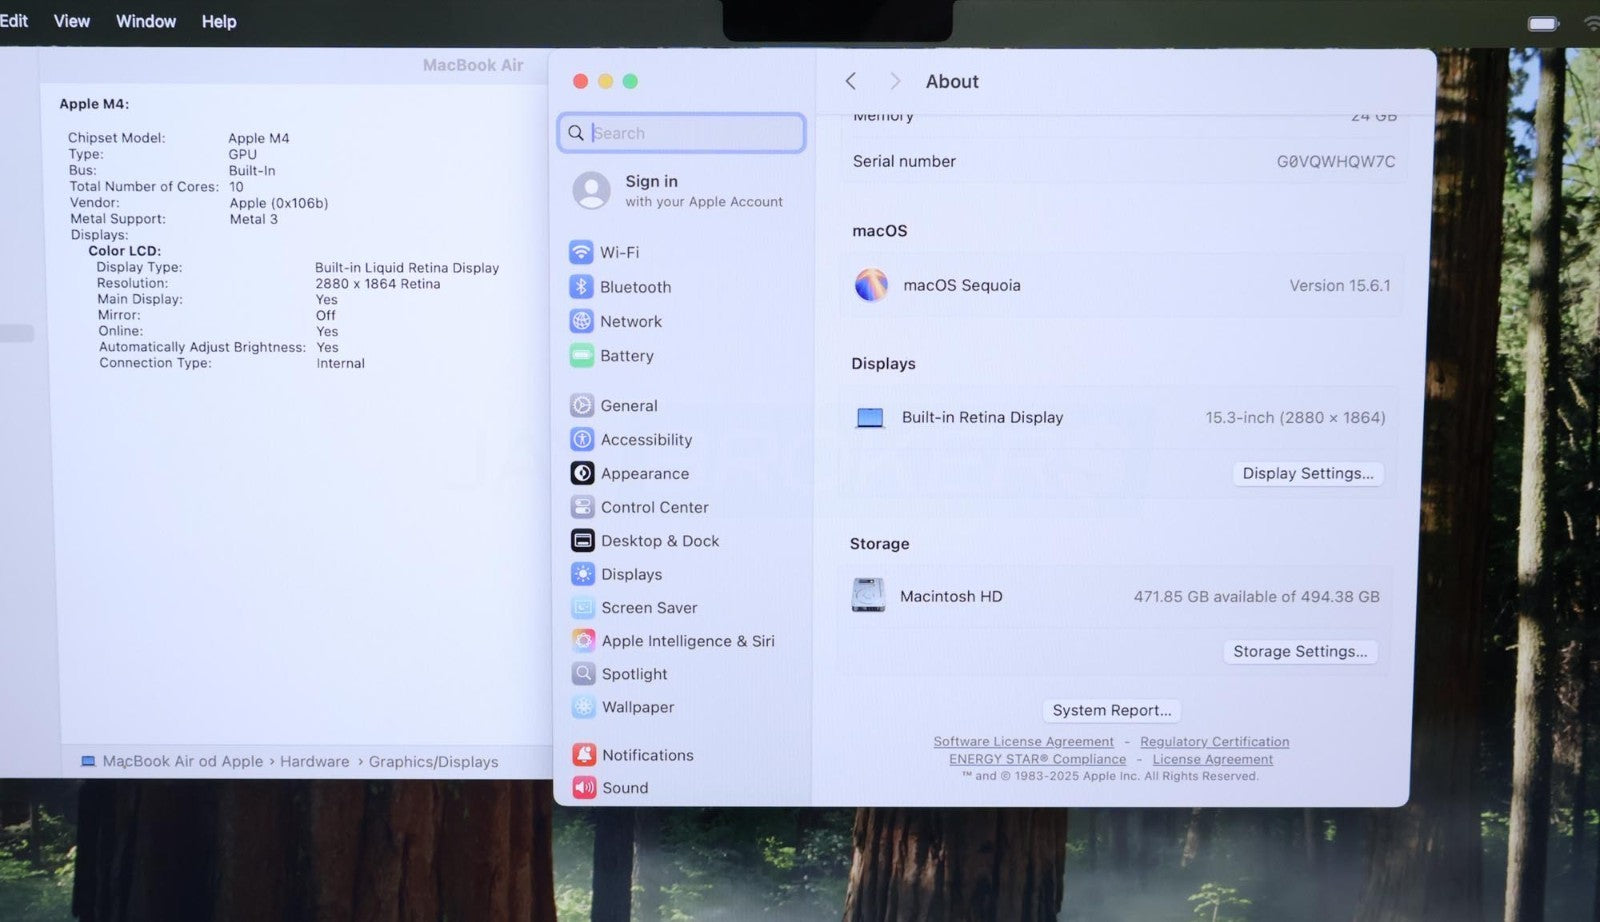Click the Apple Intelligence & Siri icon

click(583, 640)
